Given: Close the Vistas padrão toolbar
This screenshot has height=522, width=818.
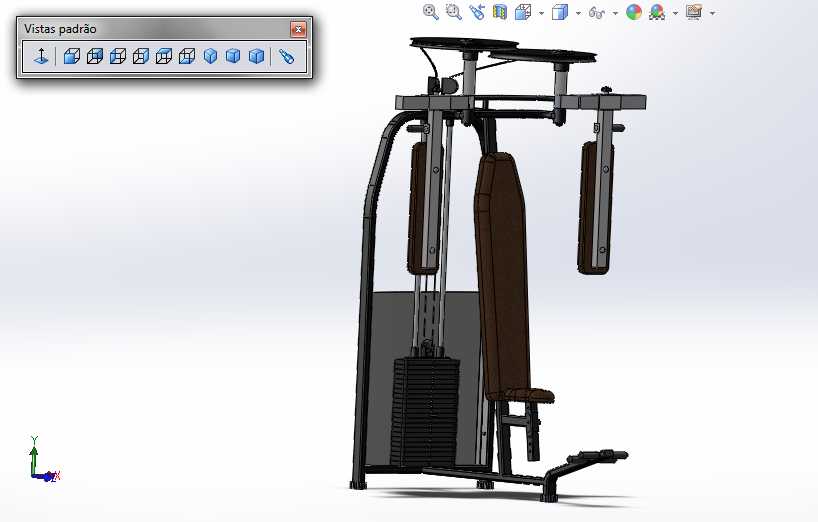Looking at the screenshot, I should pyautogui.click(x=298, y=29).
